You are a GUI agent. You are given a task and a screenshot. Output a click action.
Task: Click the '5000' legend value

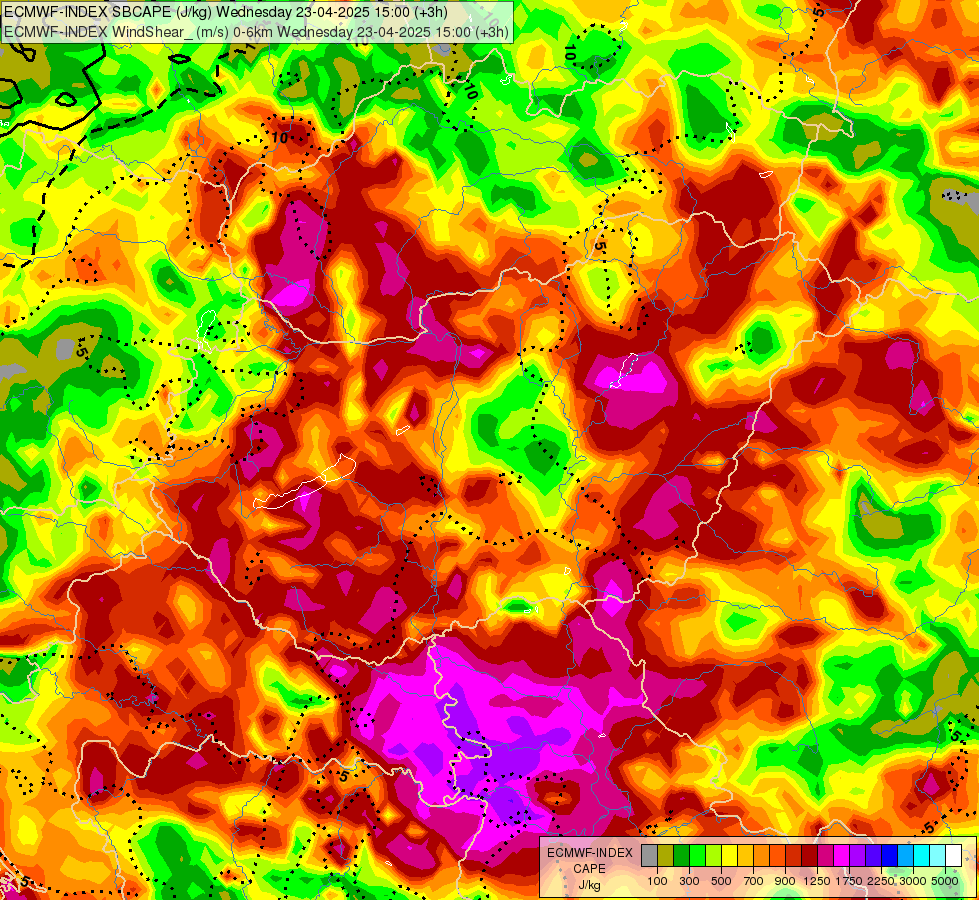945,881
